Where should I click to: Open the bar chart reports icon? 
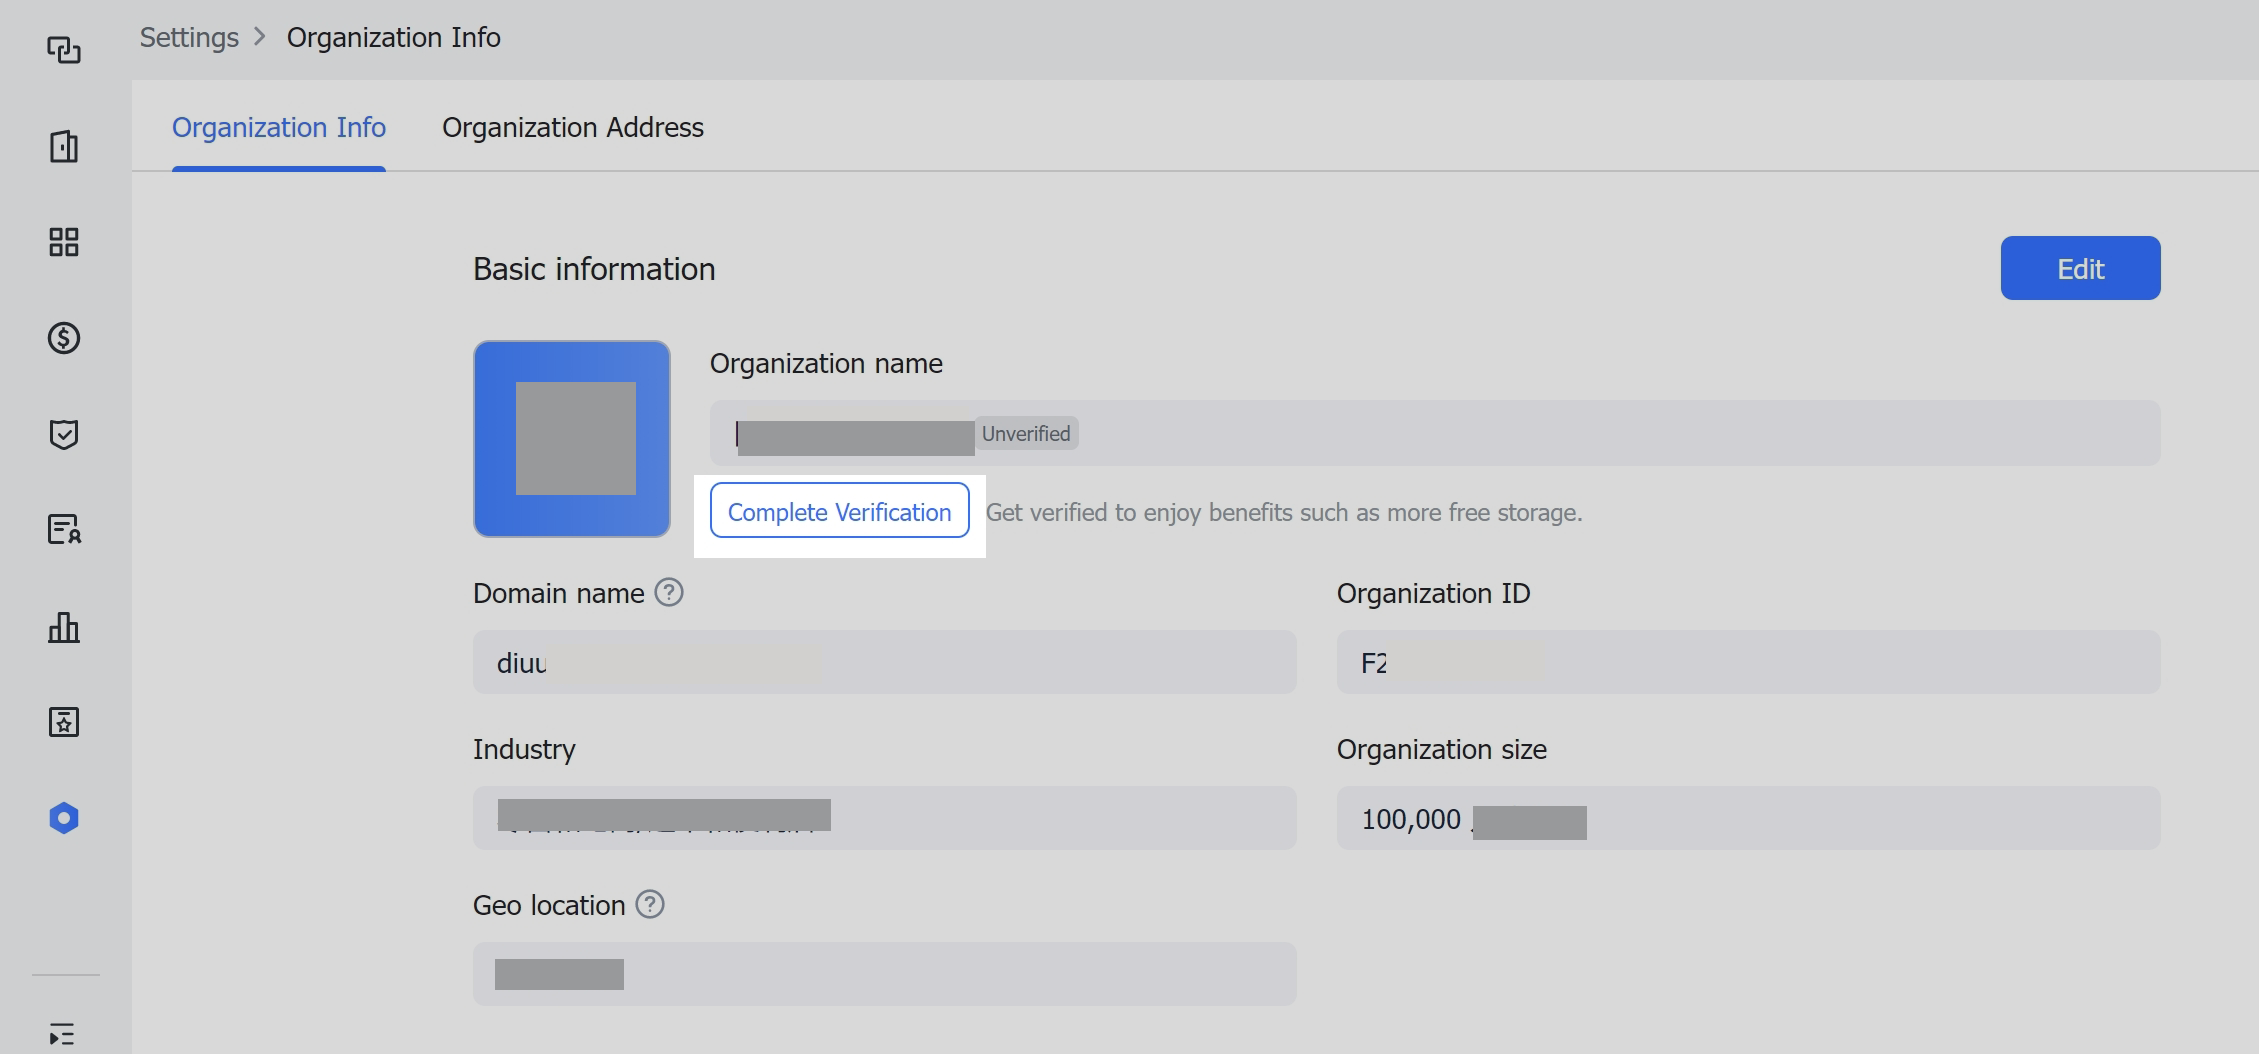(64, 627)
